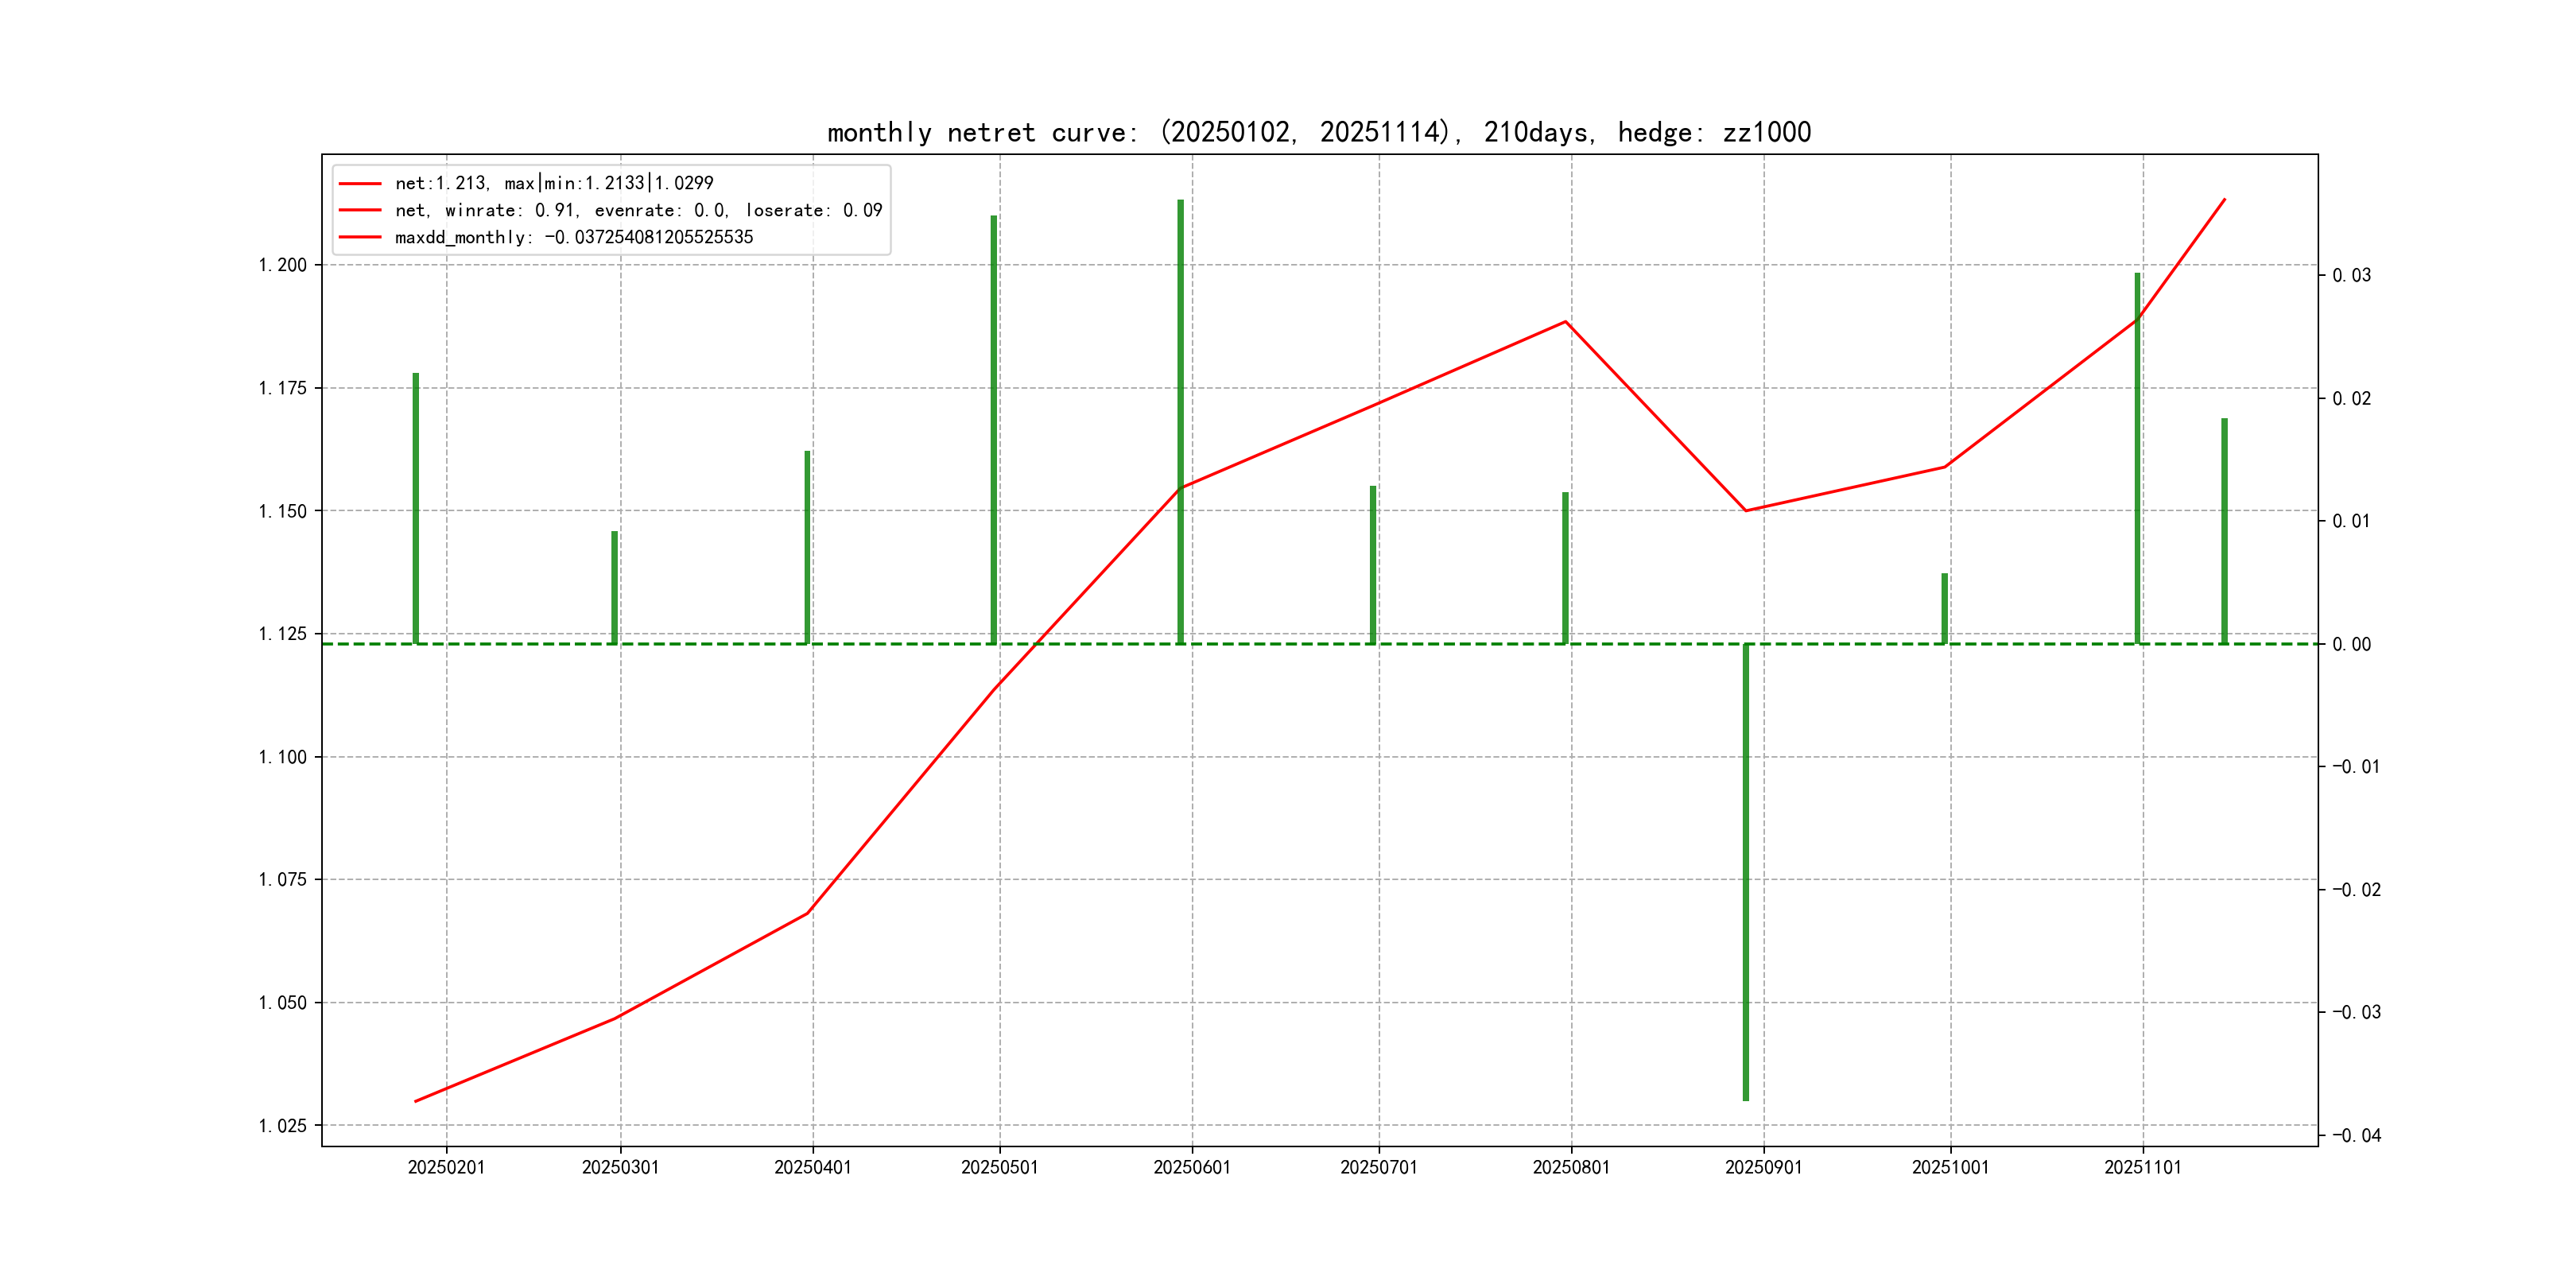Click the last green bar after 20251101
Screen dimensions: 2576x1288
click(2224, 530)
